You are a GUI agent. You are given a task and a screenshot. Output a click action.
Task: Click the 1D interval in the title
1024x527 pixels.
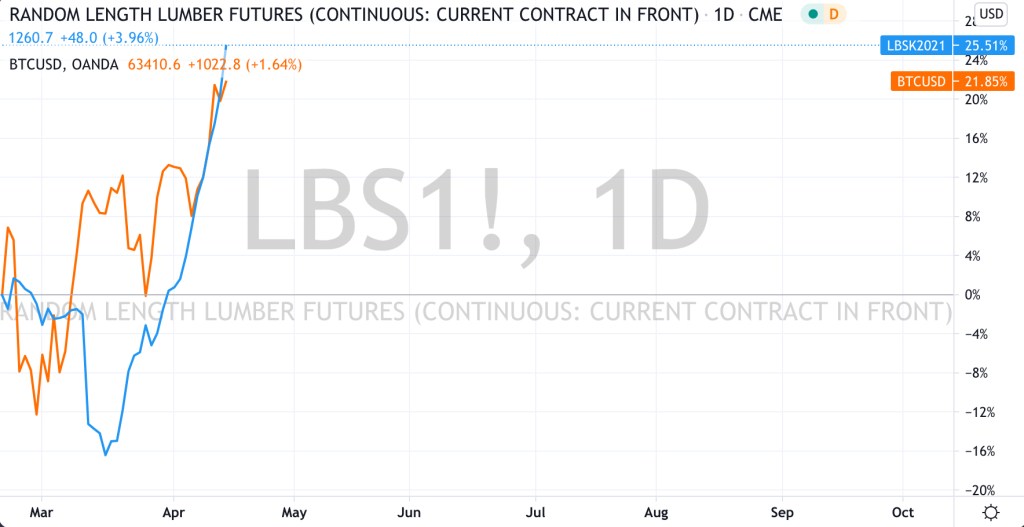pos(725,15)
